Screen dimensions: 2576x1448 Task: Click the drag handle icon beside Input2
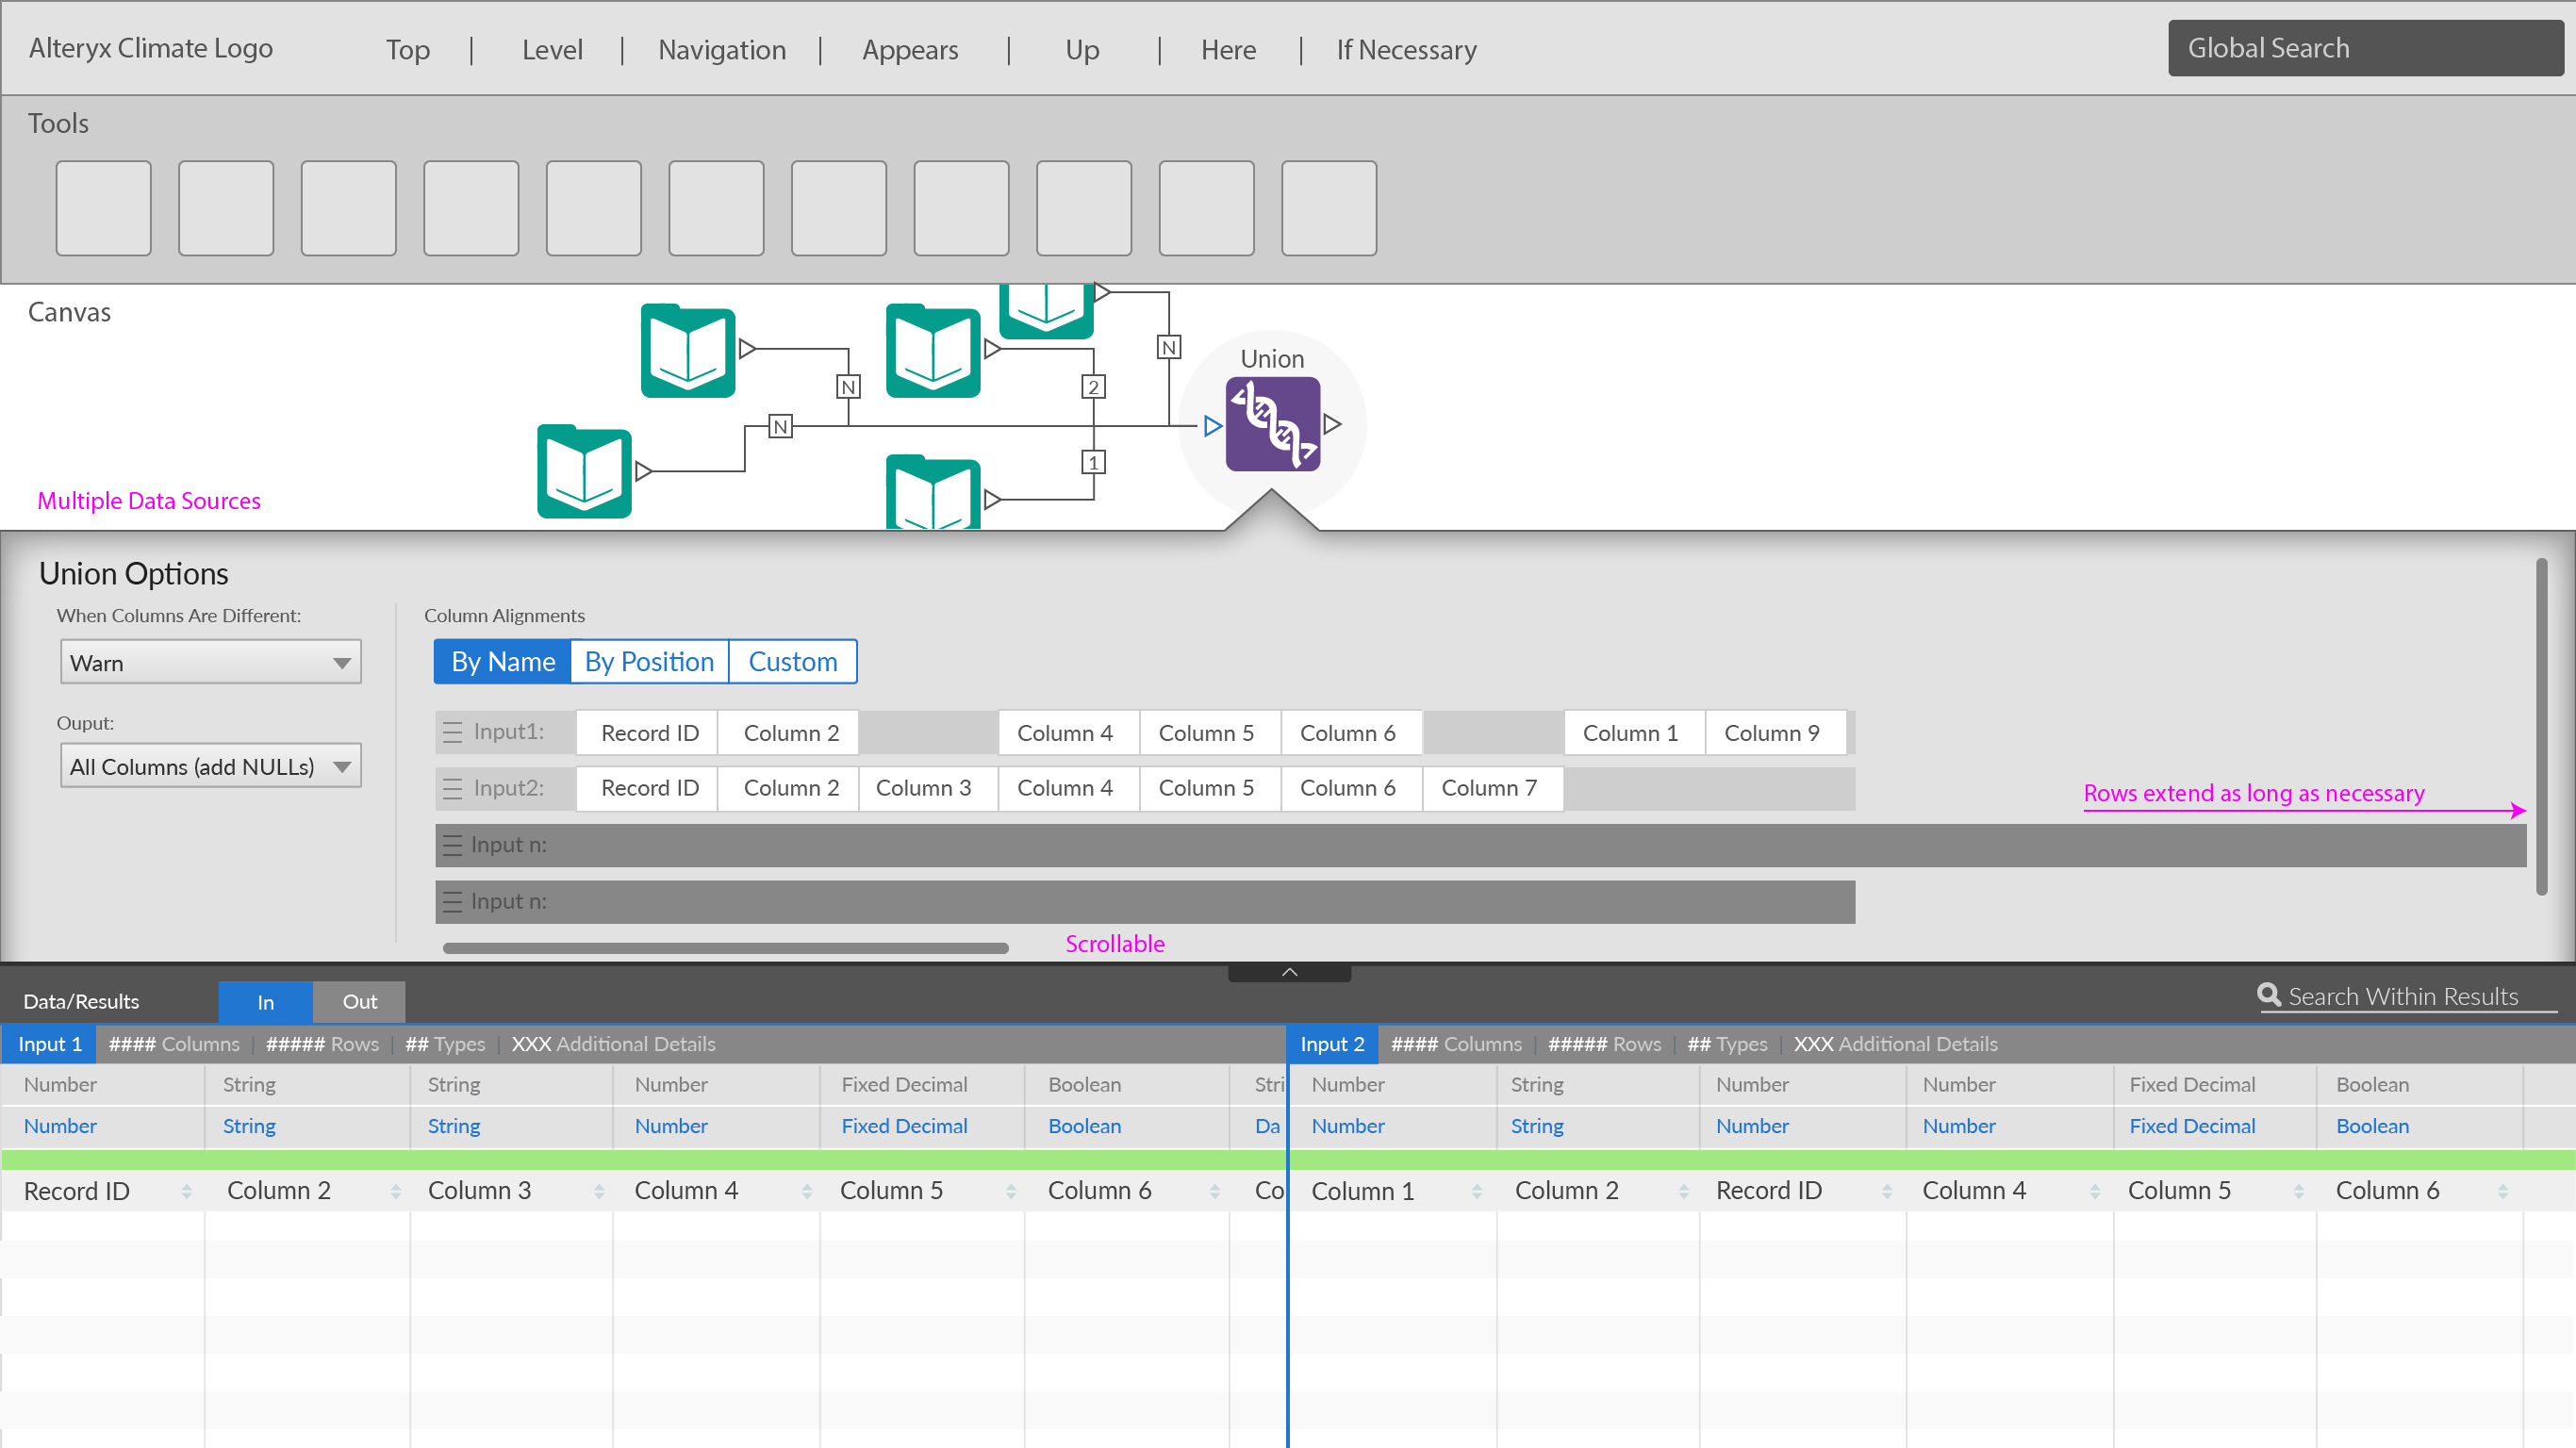click(x=452, y=788)
